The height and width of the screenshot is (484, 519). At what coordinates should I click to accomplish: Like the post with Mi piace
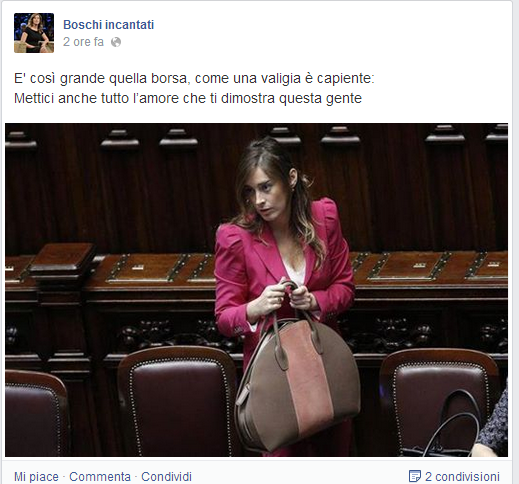click(x=36, y=477)
